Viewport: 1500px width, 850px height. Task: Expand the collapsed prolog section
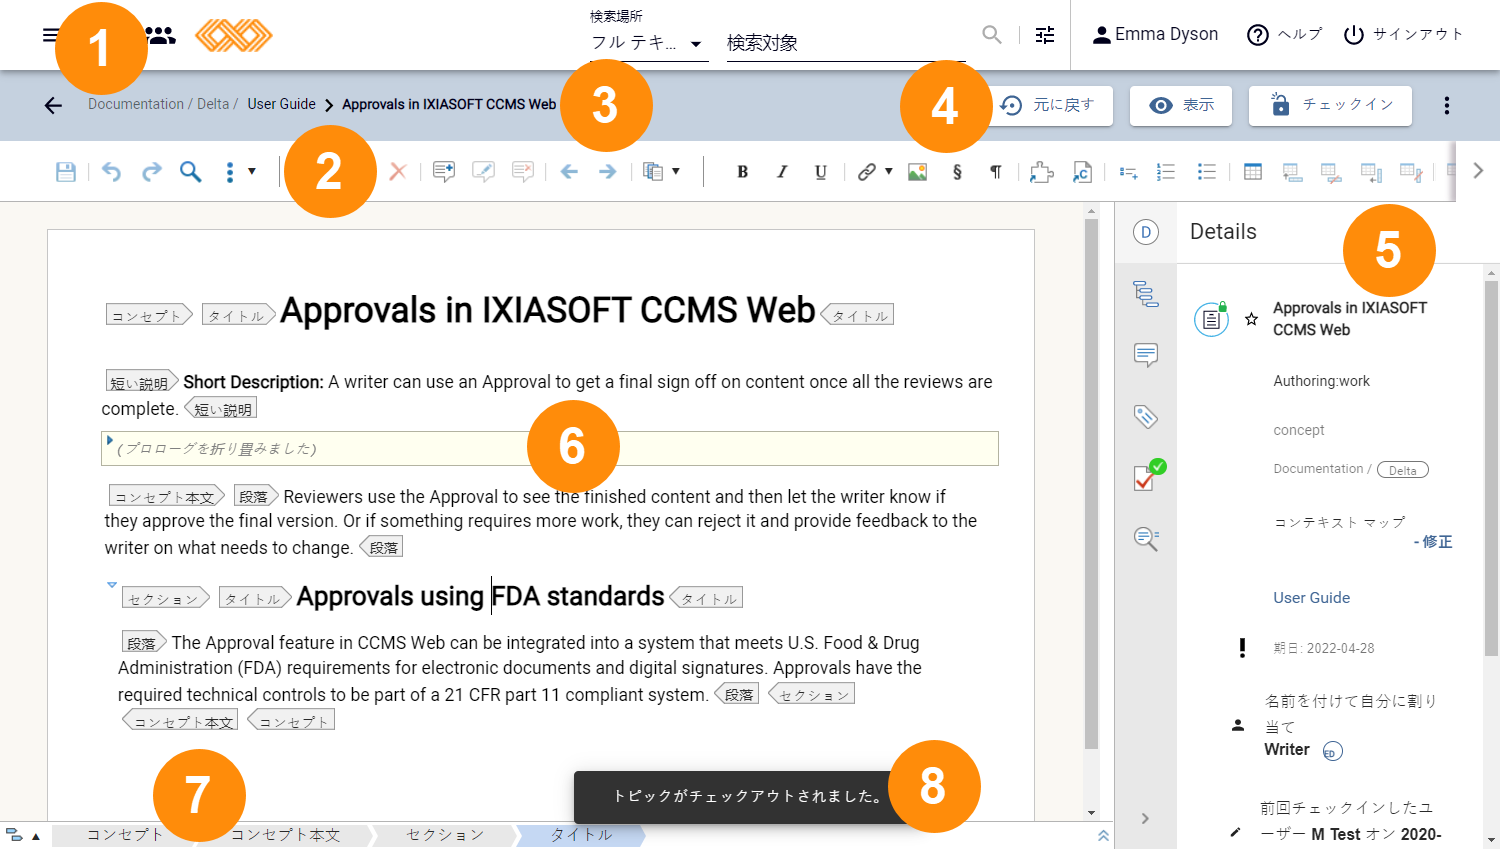point(109,440)
